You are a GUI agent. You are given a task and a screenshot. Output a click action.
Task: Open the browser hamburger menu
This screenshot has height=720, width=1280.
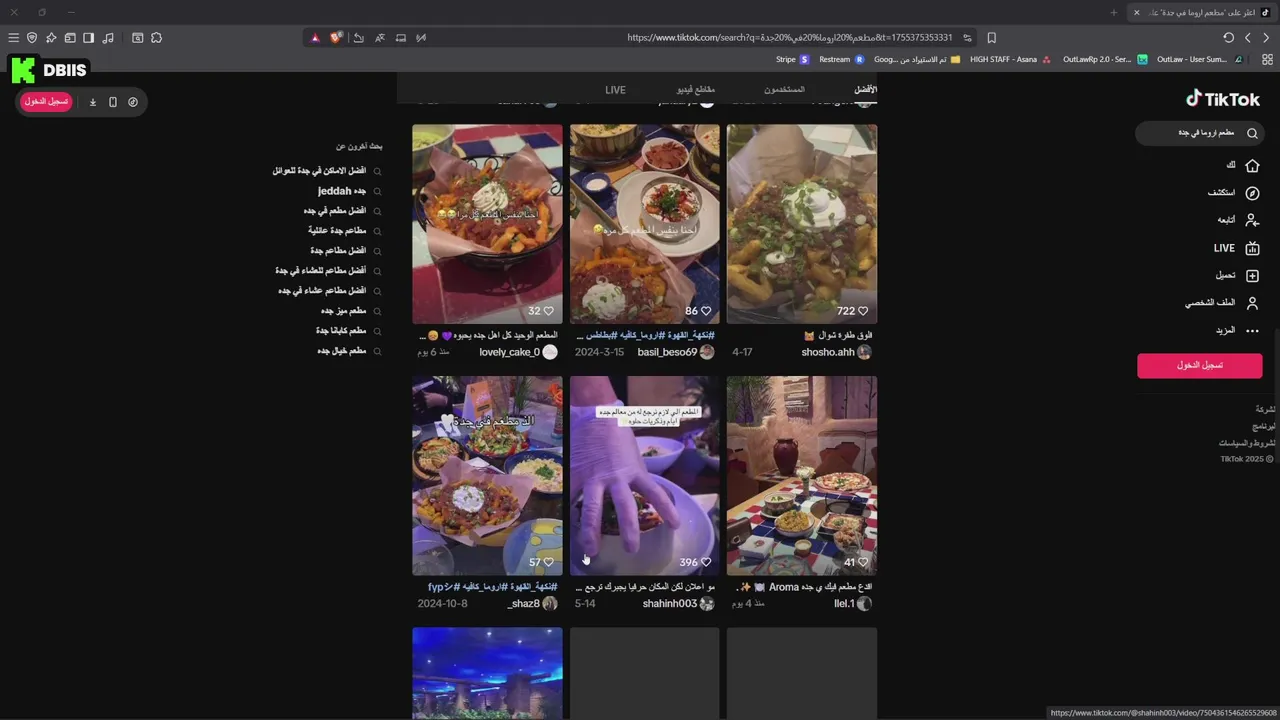click(13, 38)
